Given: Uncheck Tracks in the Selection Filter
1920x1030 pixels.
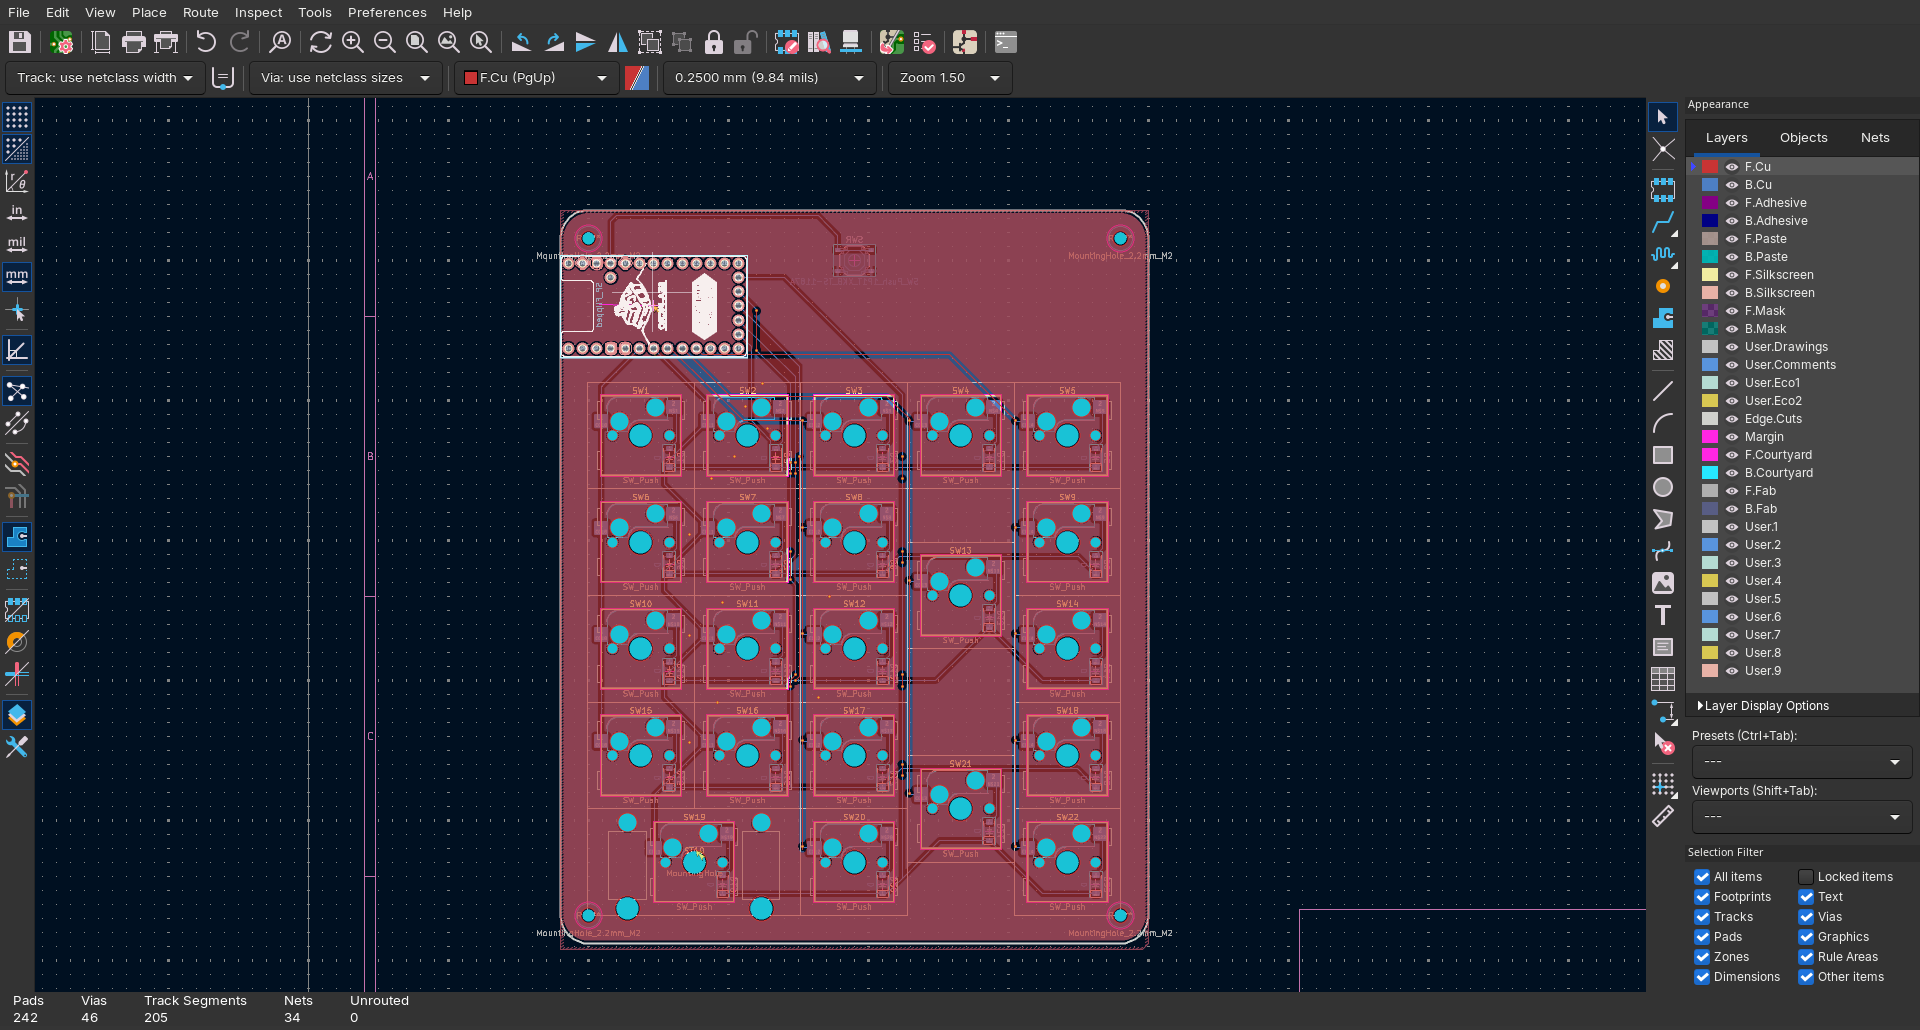Looking at the screenshot, I should (1701, 917).
